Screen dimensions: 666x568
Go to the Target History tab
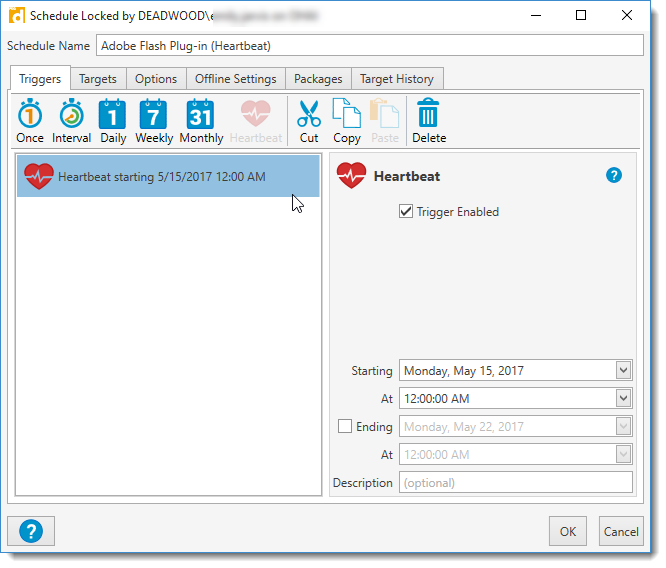(x=397, y=79)
